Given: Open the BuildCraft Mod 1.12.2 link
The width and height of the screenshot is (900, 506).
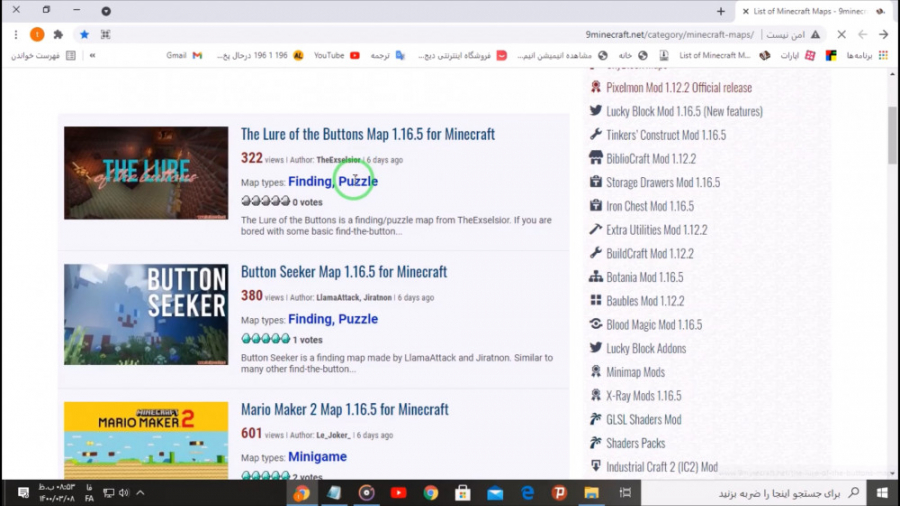Looking at the screenshot, I should [650, 253].
